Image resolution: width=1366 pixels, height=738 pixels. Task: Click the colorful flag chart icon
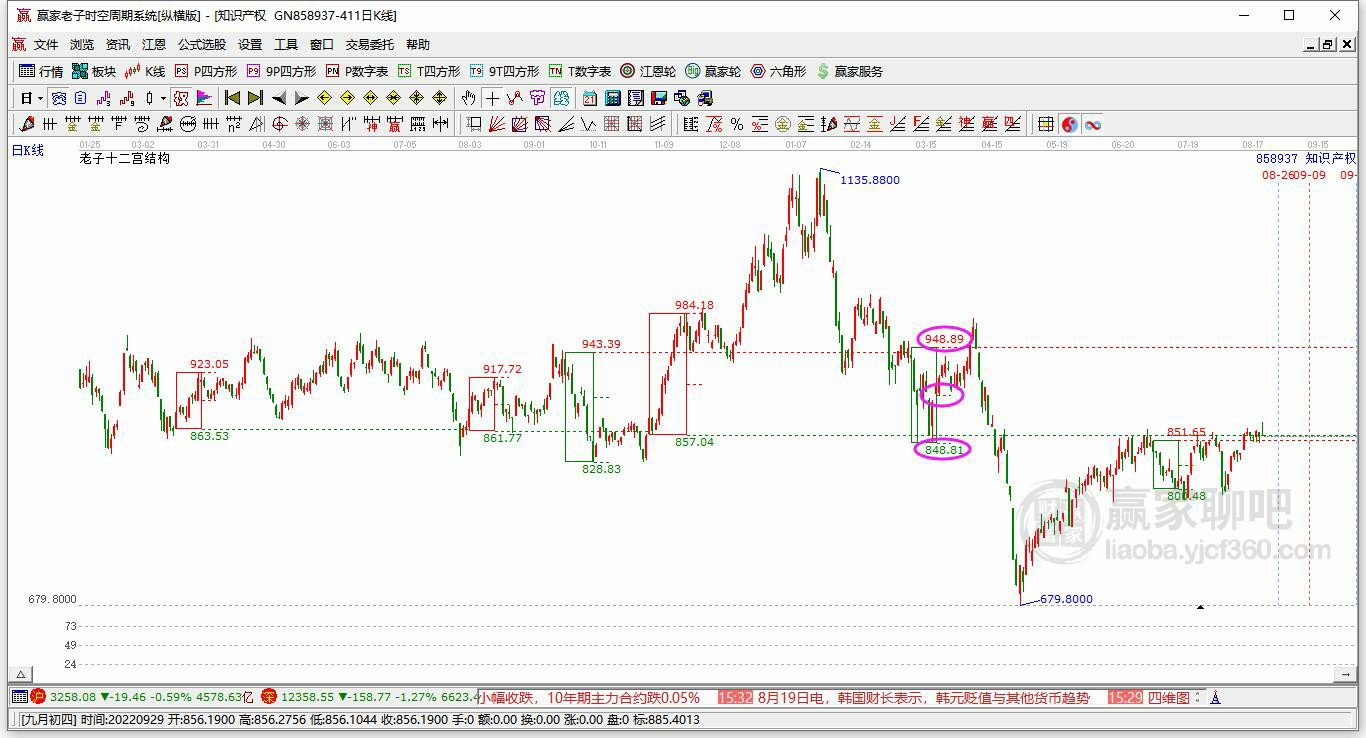204,98
